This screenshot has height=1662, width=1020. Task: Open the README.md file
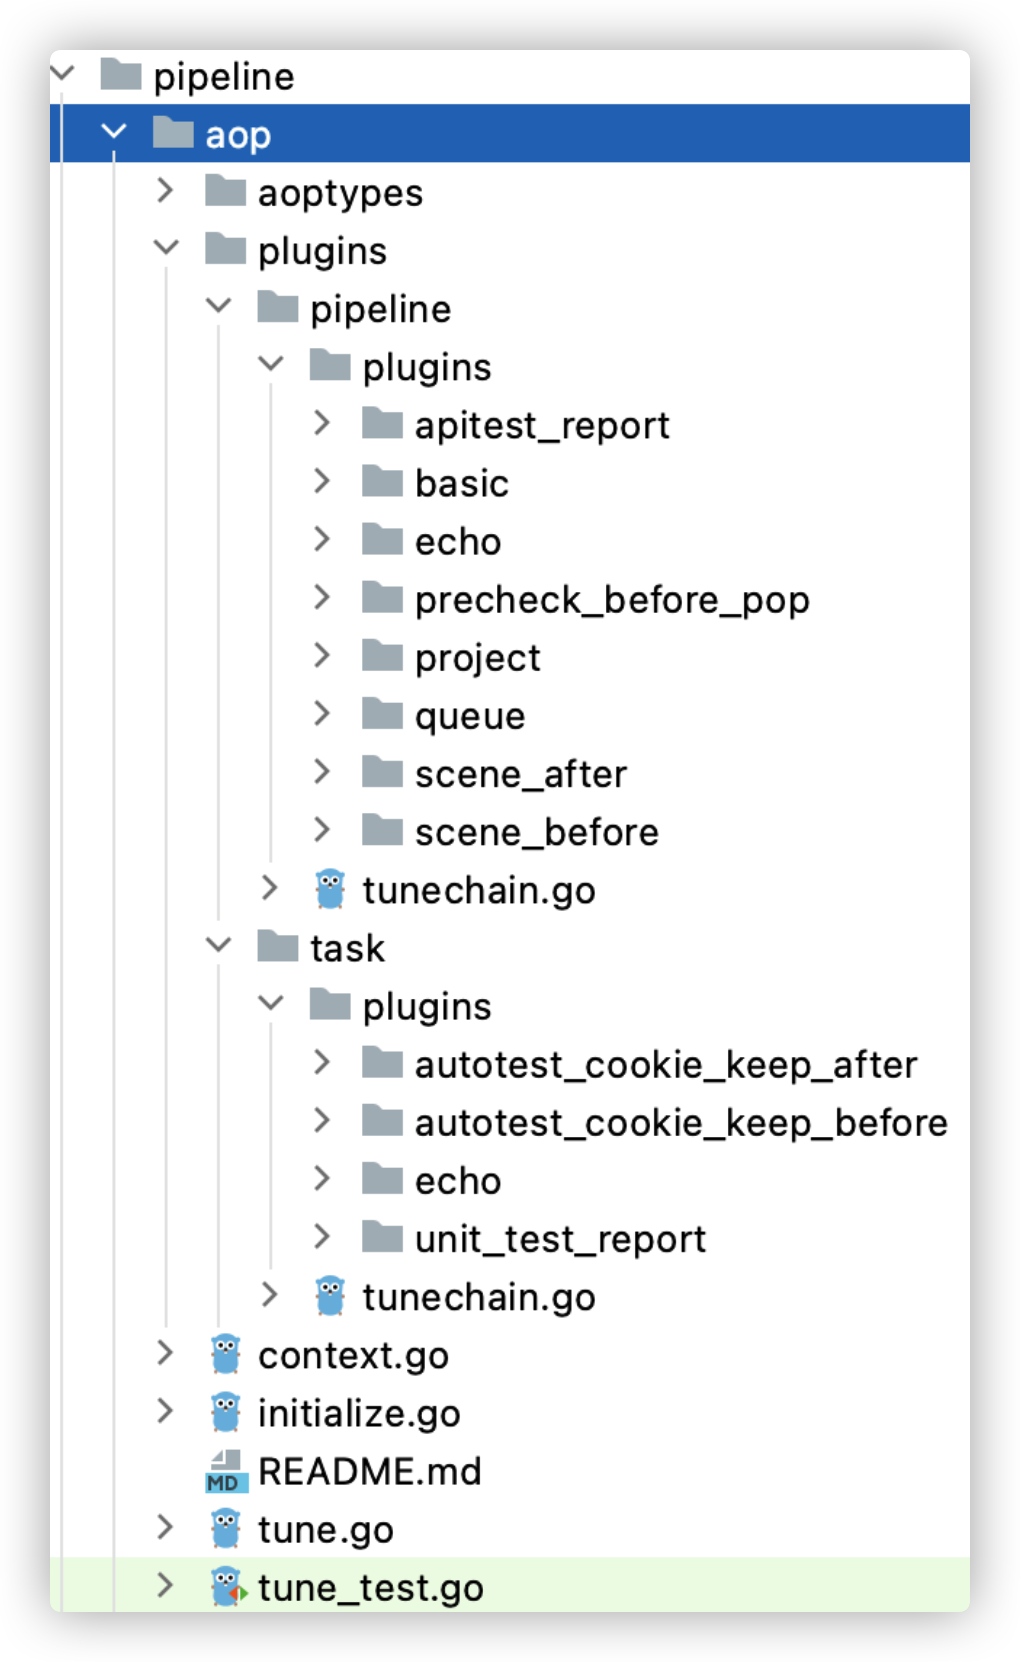point(368,1472)
